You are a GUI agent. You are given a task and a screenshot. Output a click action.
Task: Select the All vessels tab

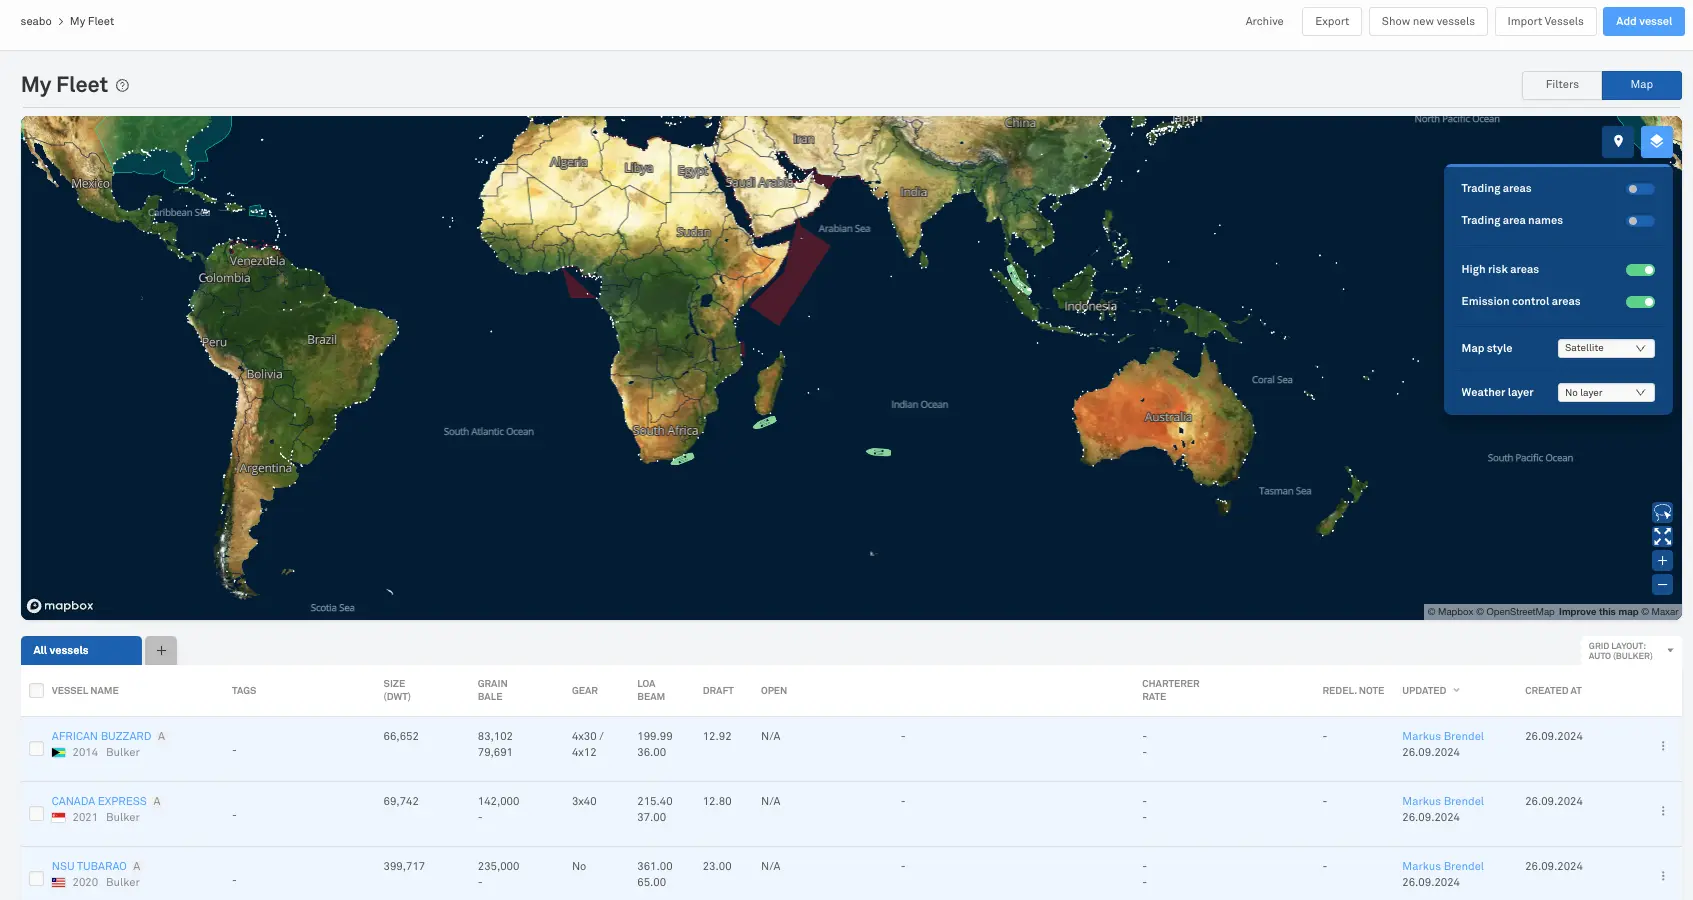pos(81,650)
